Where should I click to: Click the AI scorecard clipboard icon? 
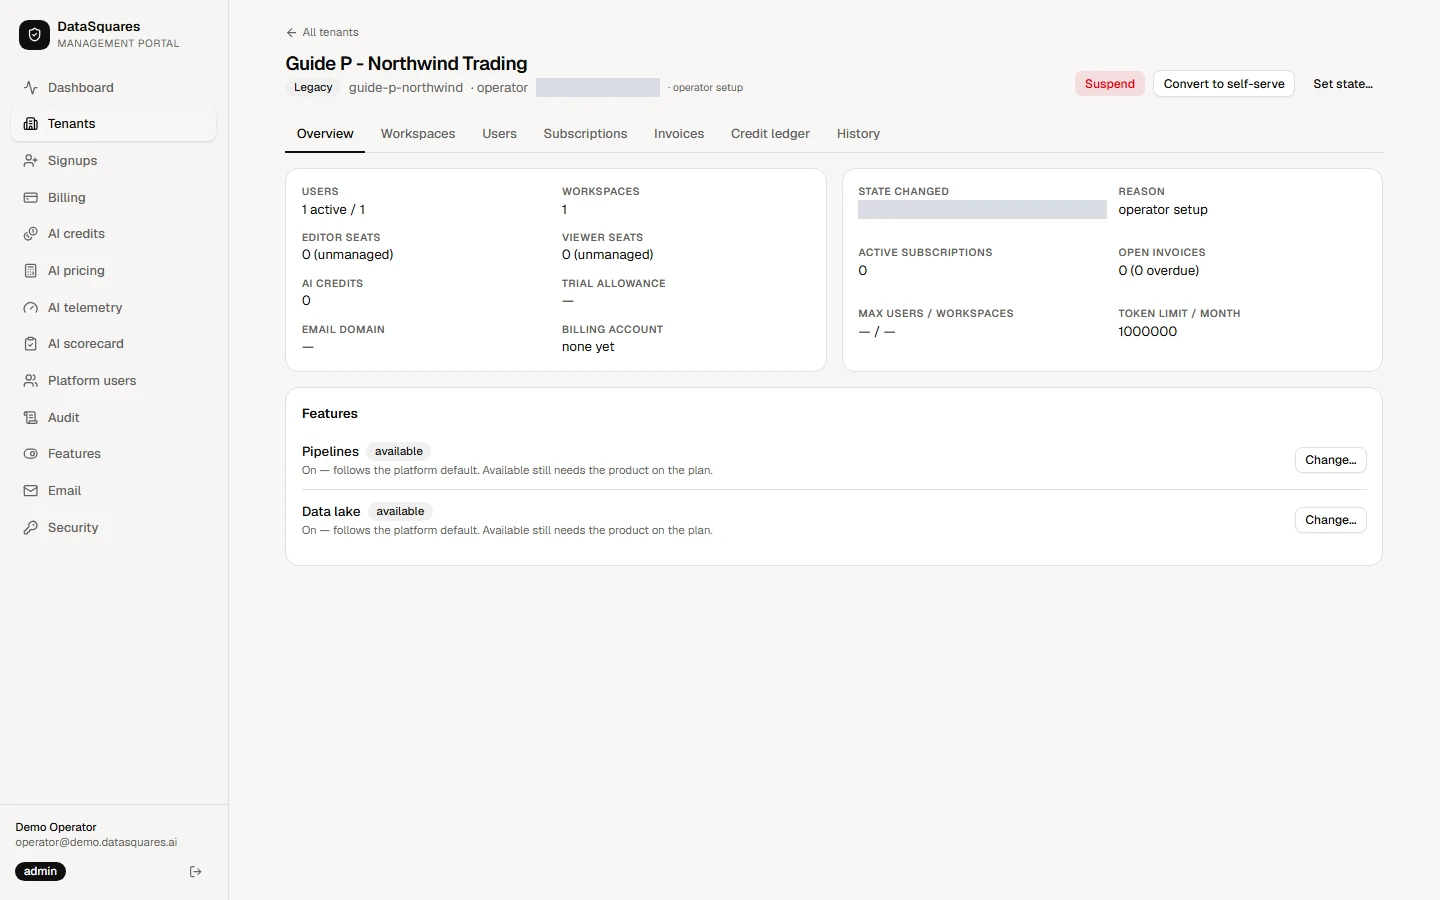[x=31, y=344]
